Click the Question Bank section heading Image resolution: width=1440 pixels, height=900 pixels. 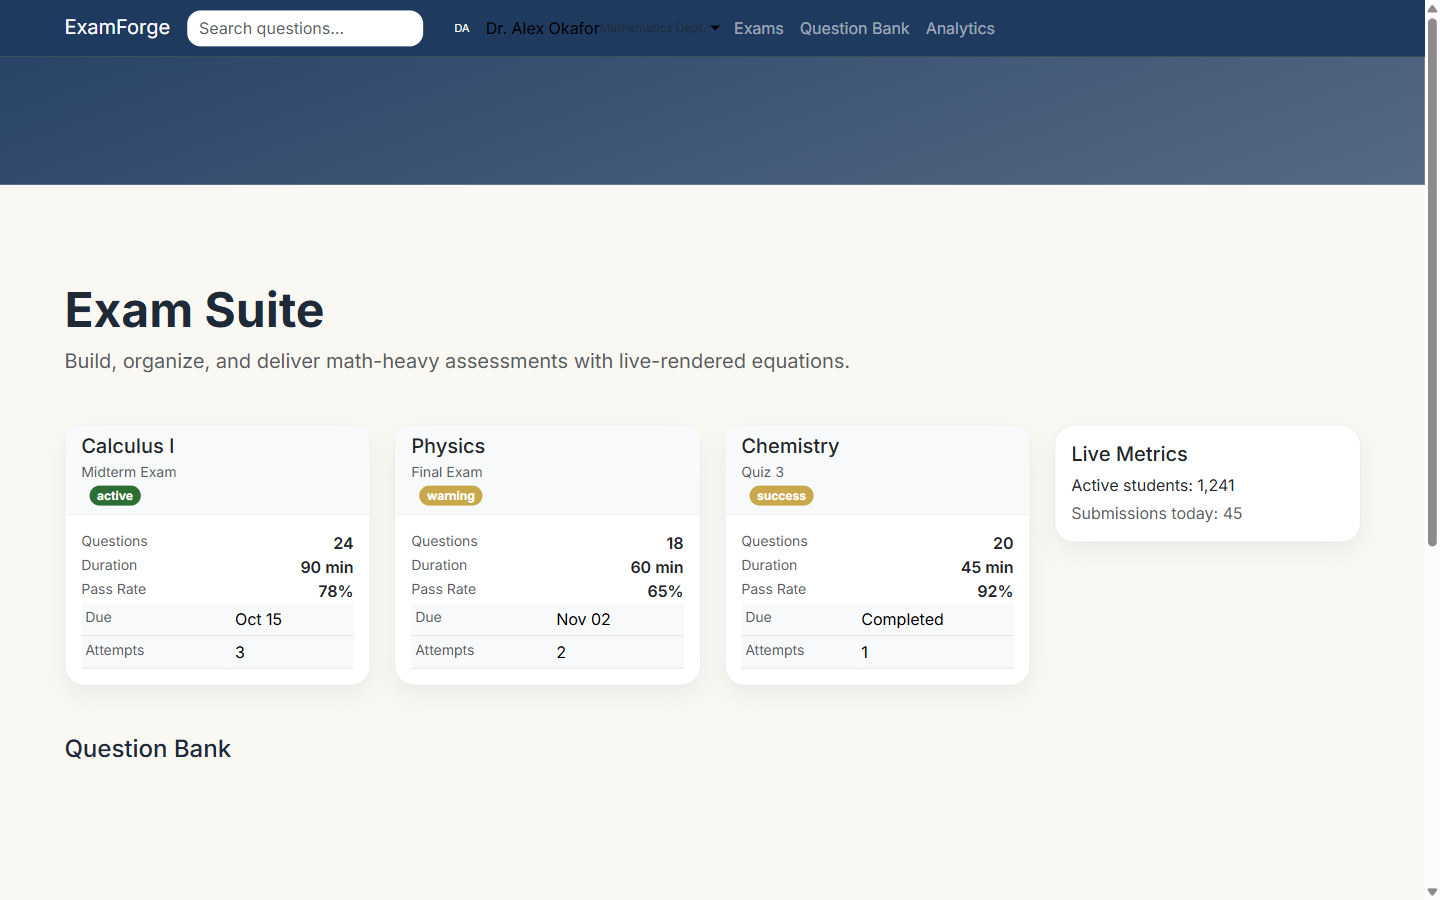[148, 749]
